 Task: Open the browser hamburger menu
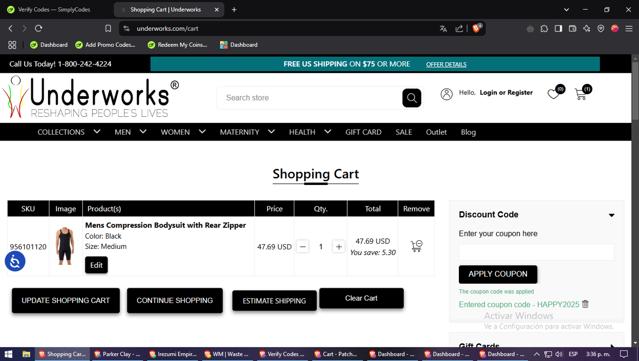[629, 29]
